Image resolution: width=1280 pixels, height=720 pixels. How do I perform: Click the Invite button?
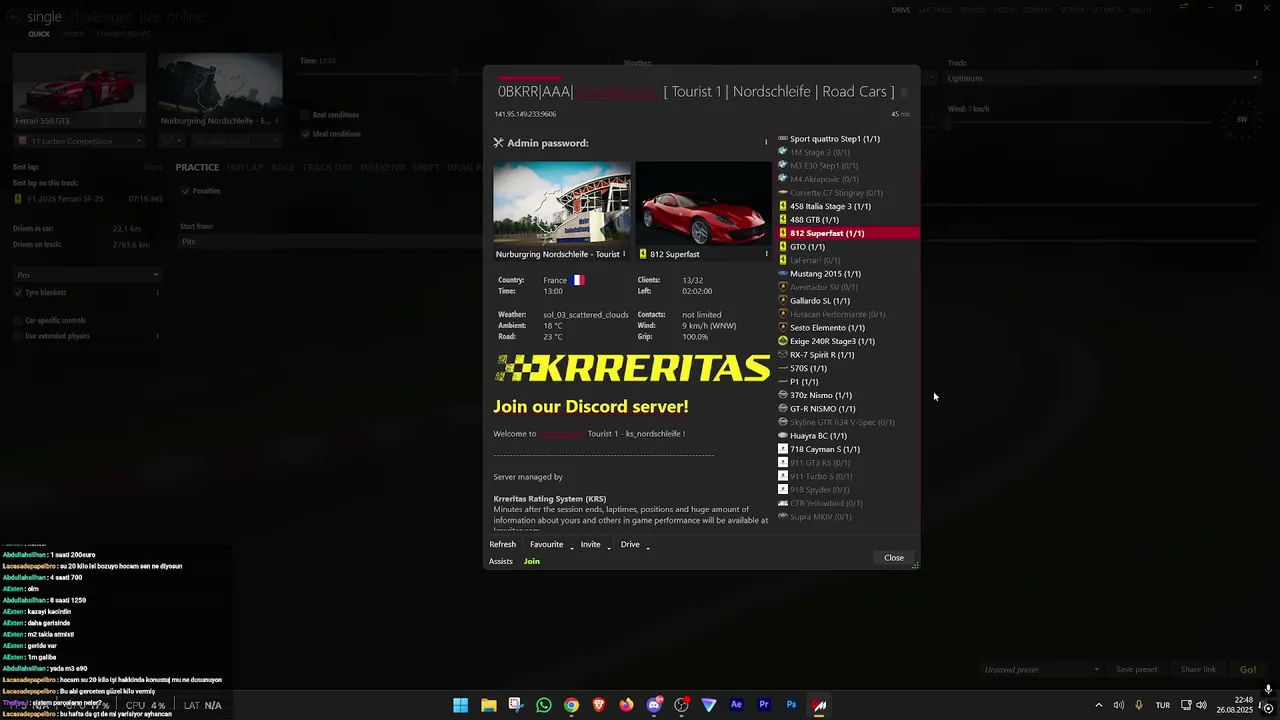591,545
